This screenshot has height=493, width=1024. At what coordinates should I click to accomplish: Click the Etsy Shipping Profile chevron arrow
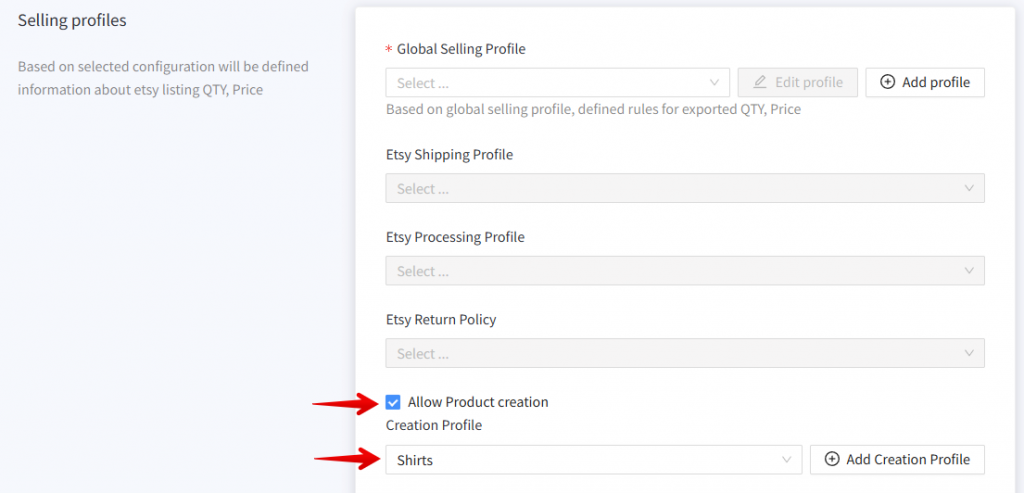(968, 188)
